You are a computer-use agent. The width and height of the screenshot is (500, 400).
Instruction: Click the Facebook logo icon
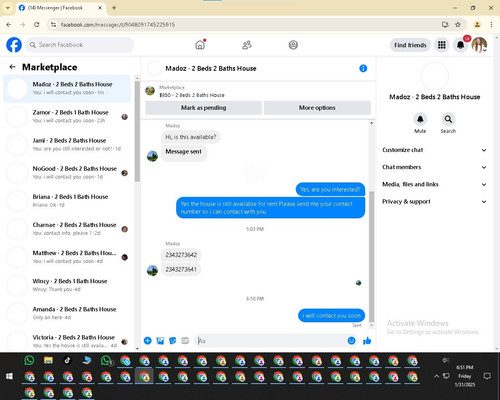click(14, 45)
